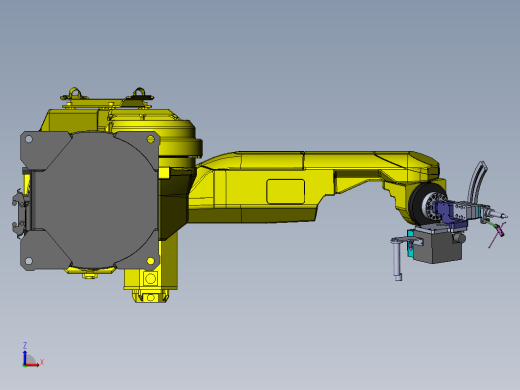Select the square boss with circle on yellow base
This screenshot has width=520, height=390.
150,278
